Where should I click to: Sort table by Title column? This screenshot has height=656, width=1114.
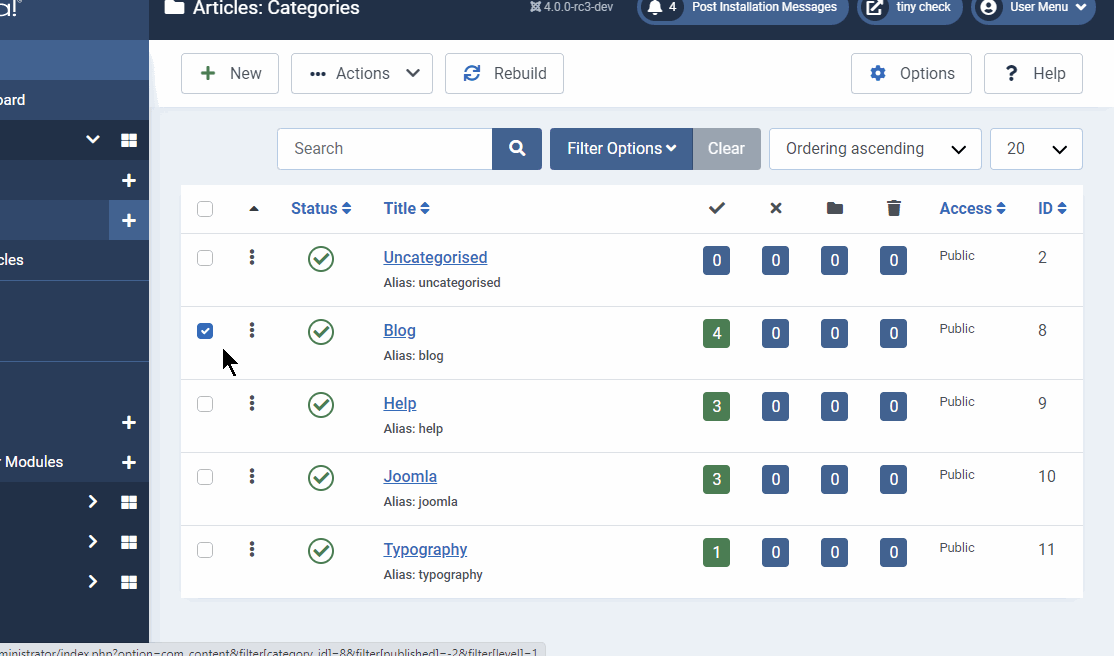[x=406, y=208]
